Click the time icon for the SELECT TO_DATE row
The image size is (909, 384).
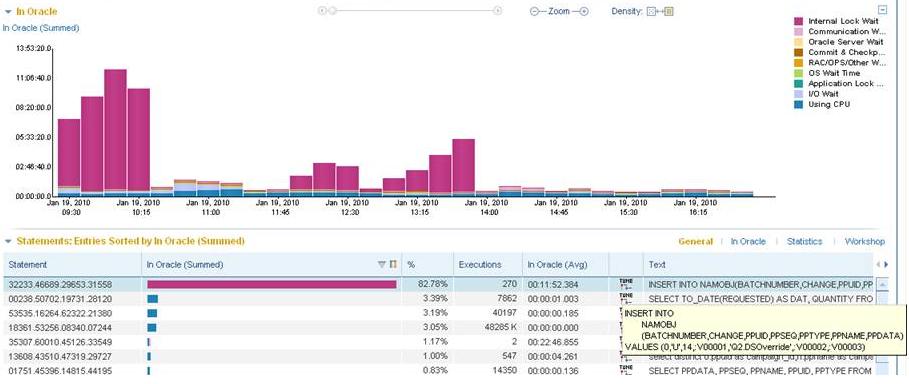pos(626,298)
